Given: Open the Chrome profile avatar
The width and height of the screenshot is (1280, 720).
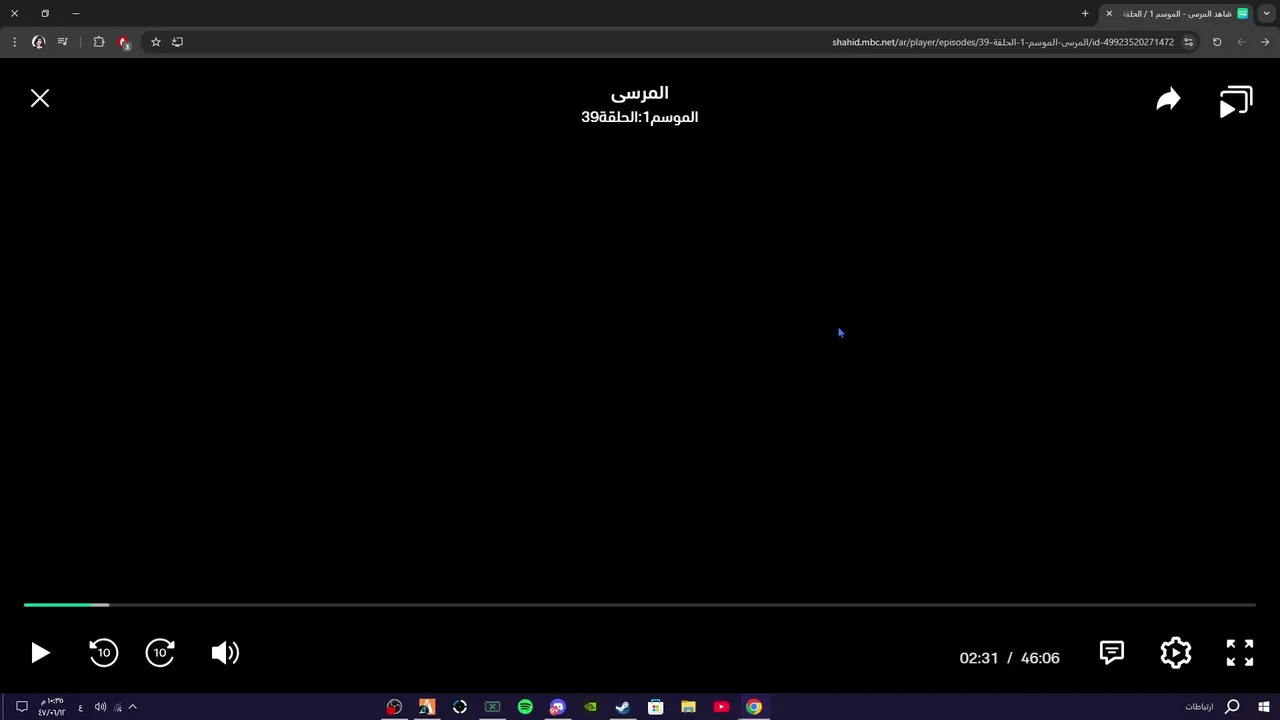Looking at the screenshot, I should [x=38, y=42].
